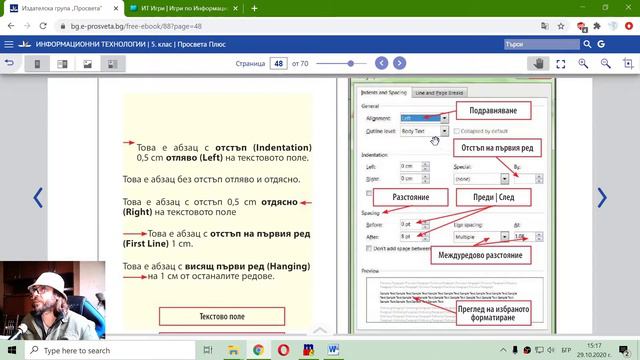
Task: Click the G icon in the header
Action: 601,44
